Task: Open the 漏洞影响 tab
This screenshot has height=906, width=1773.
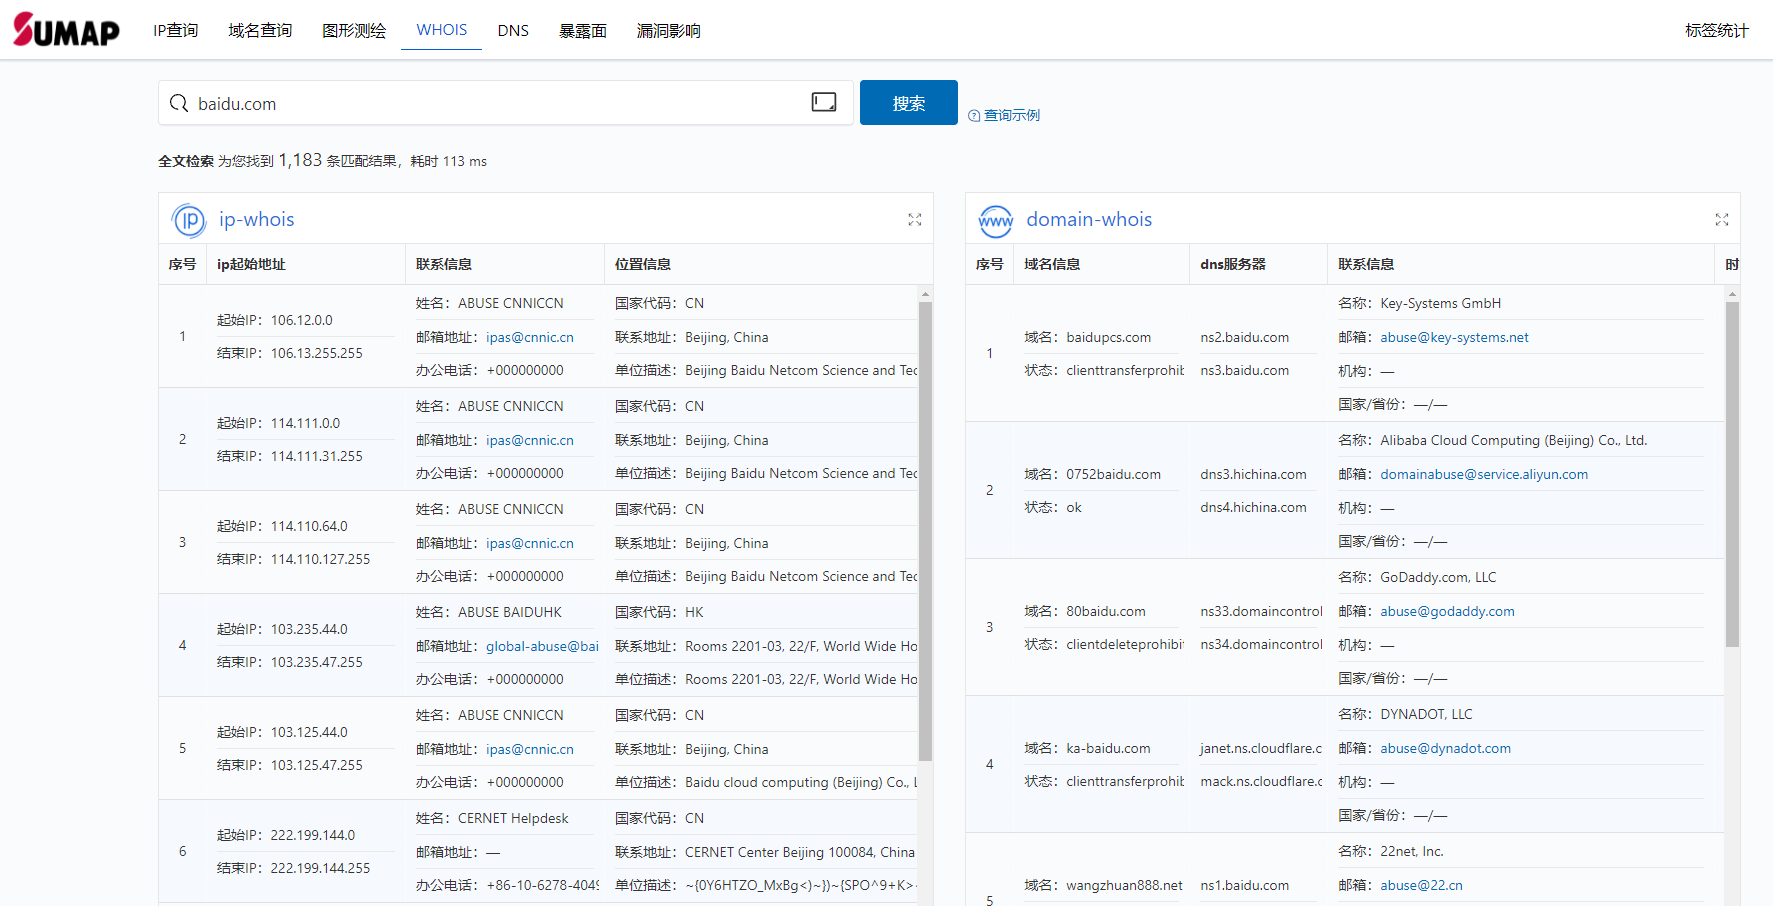Action: 669,30
